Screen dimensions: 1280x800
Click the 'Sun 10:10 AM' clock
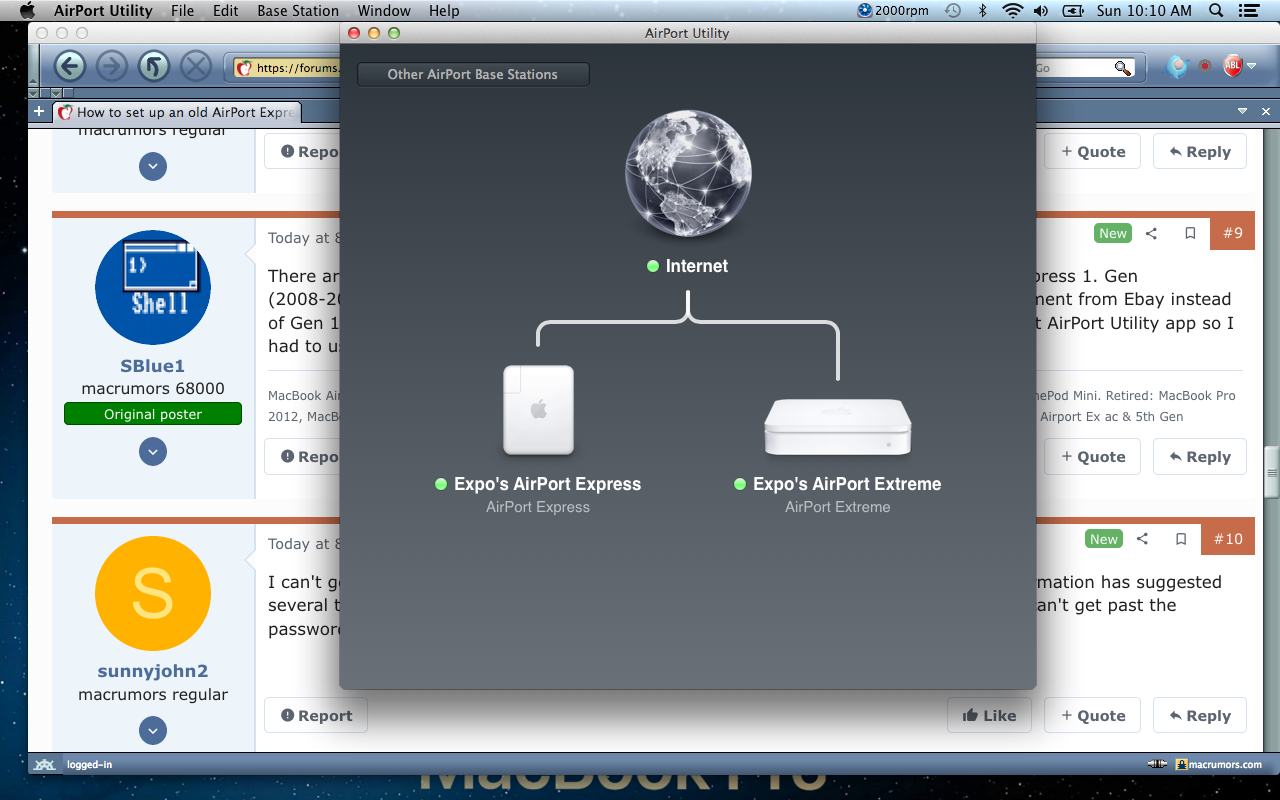tap(1144, 11)
